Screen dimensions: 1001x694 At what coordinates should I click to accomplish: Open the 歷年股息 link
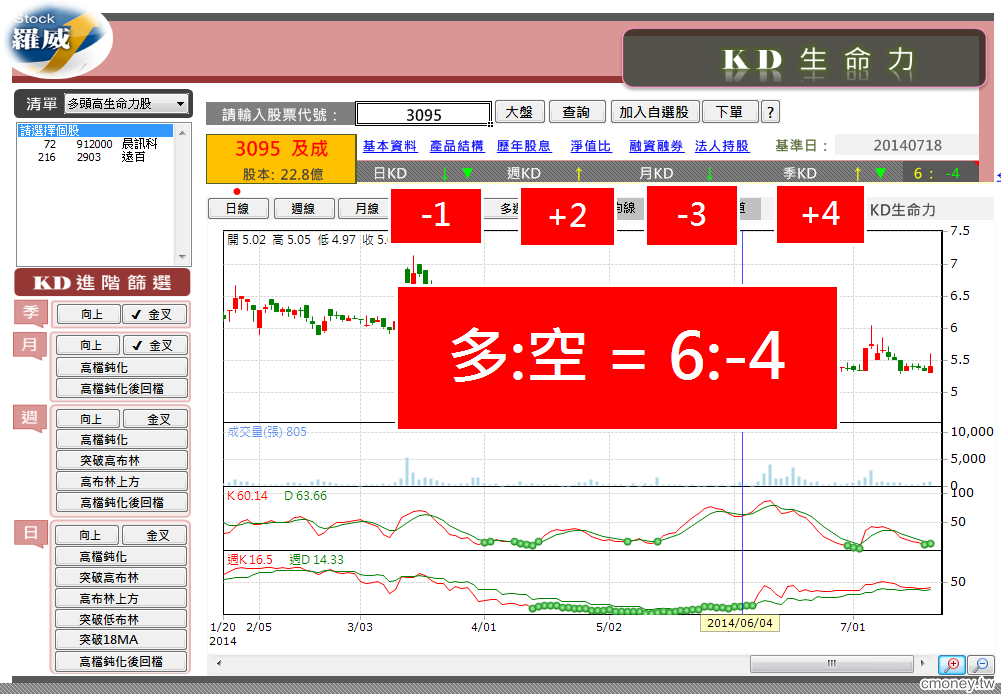click(524, 146)
